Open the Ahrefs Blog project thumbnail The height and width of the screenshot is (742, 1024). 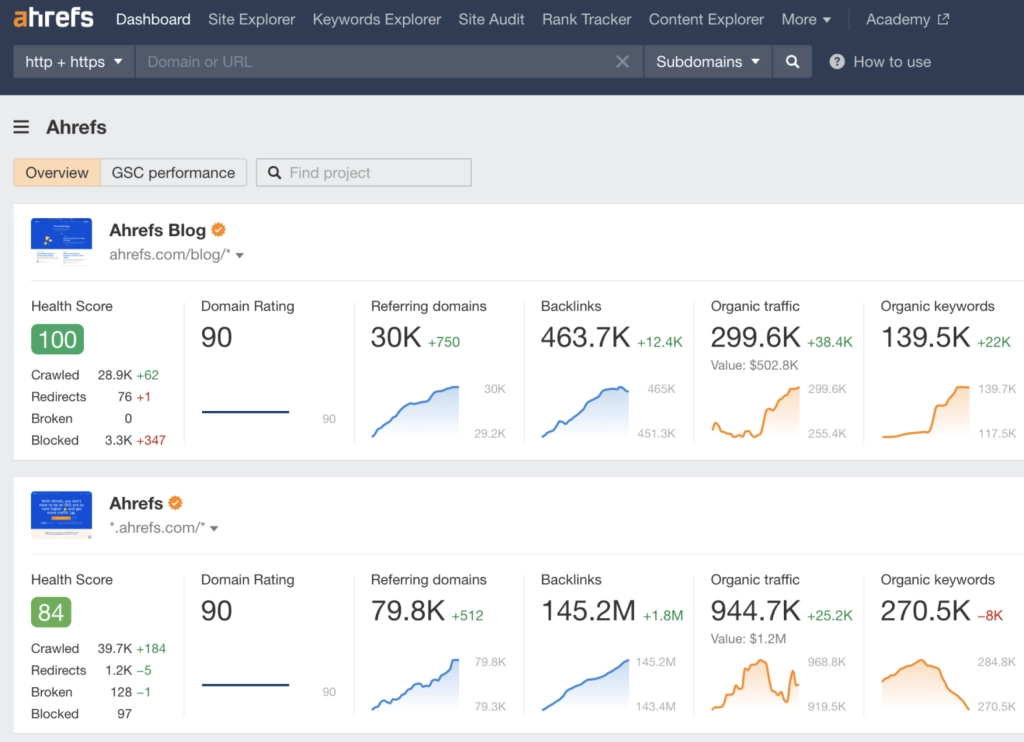[x=61, y=242]
